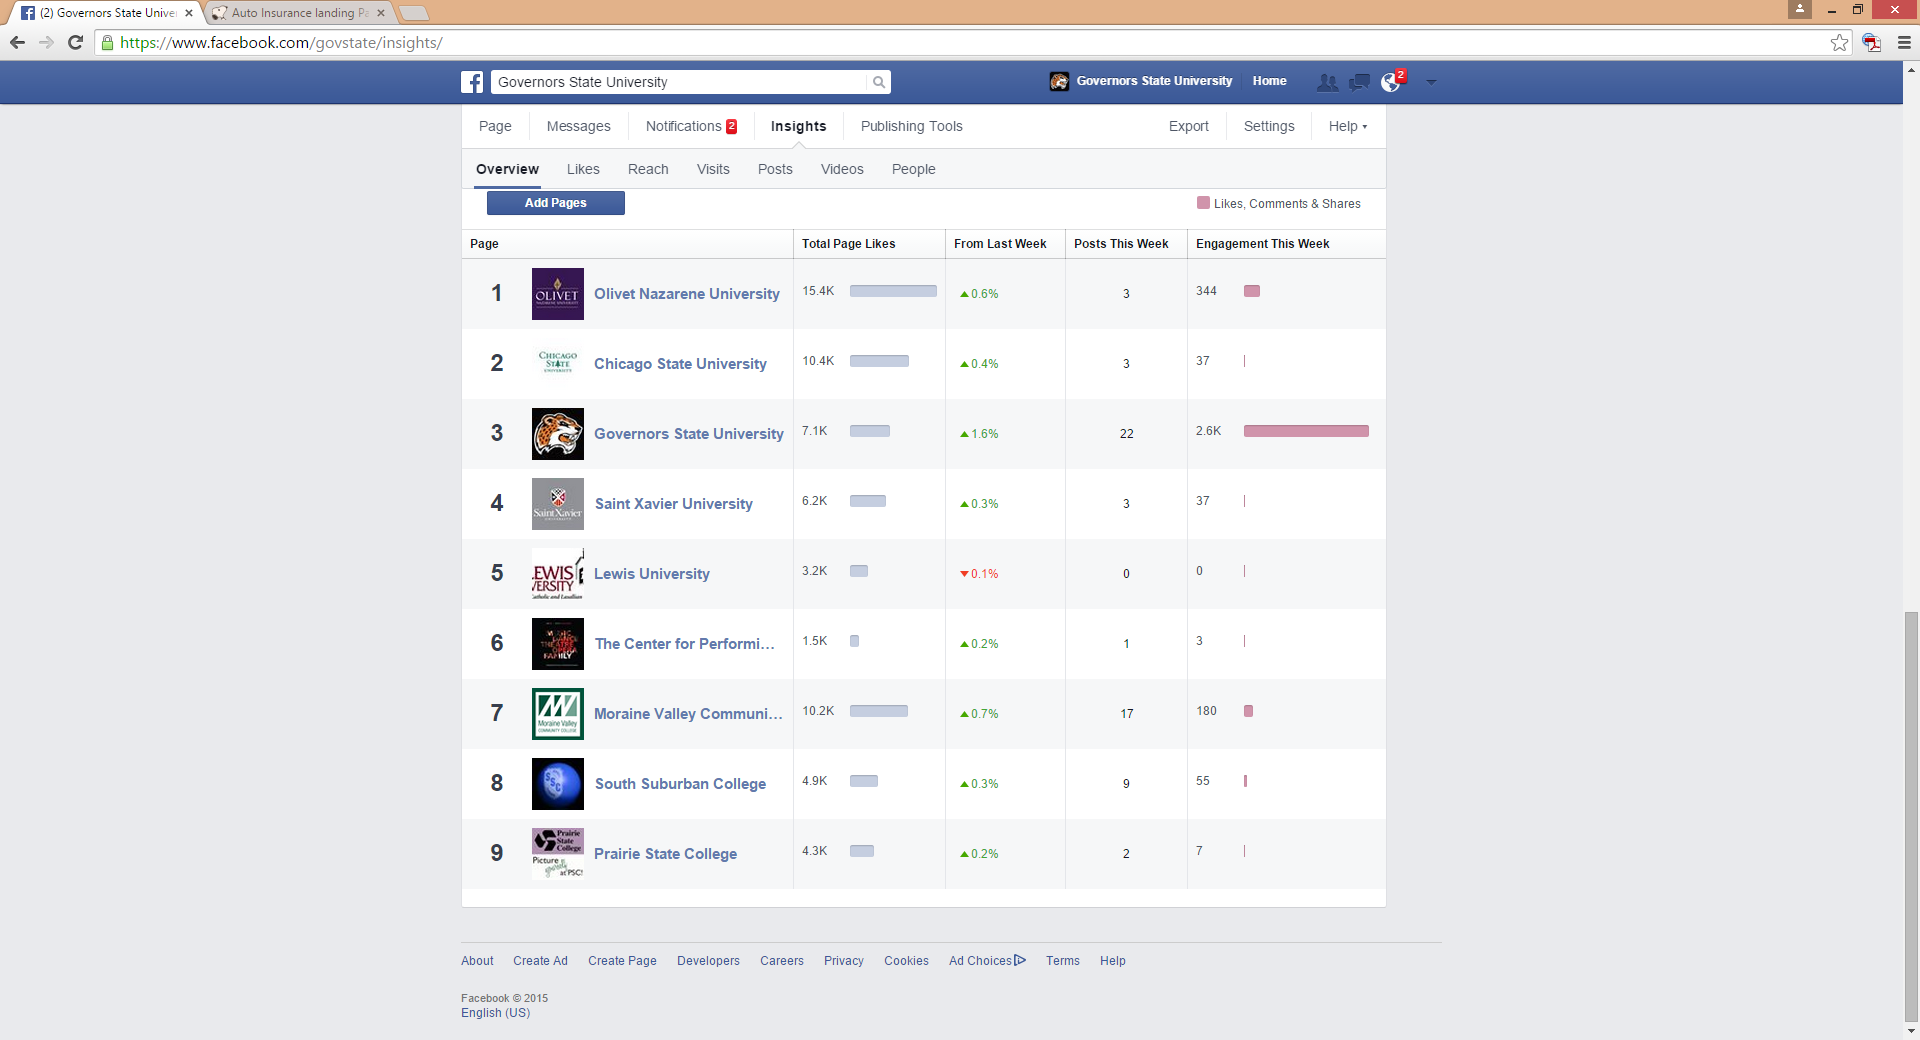
Task: Click the browser back arrow
Action: click(17, 42)
